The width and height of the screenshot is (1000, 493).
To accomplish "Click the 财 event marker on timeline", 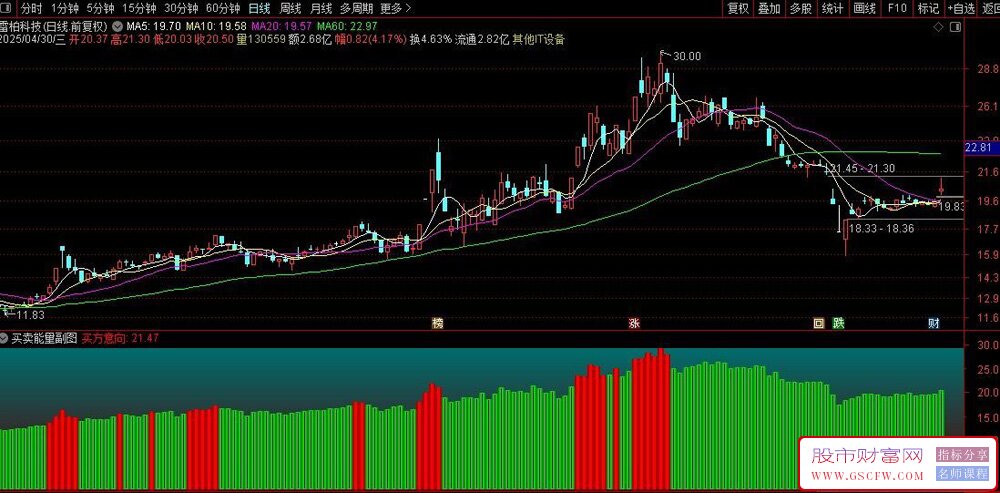I will coord(933,323).
